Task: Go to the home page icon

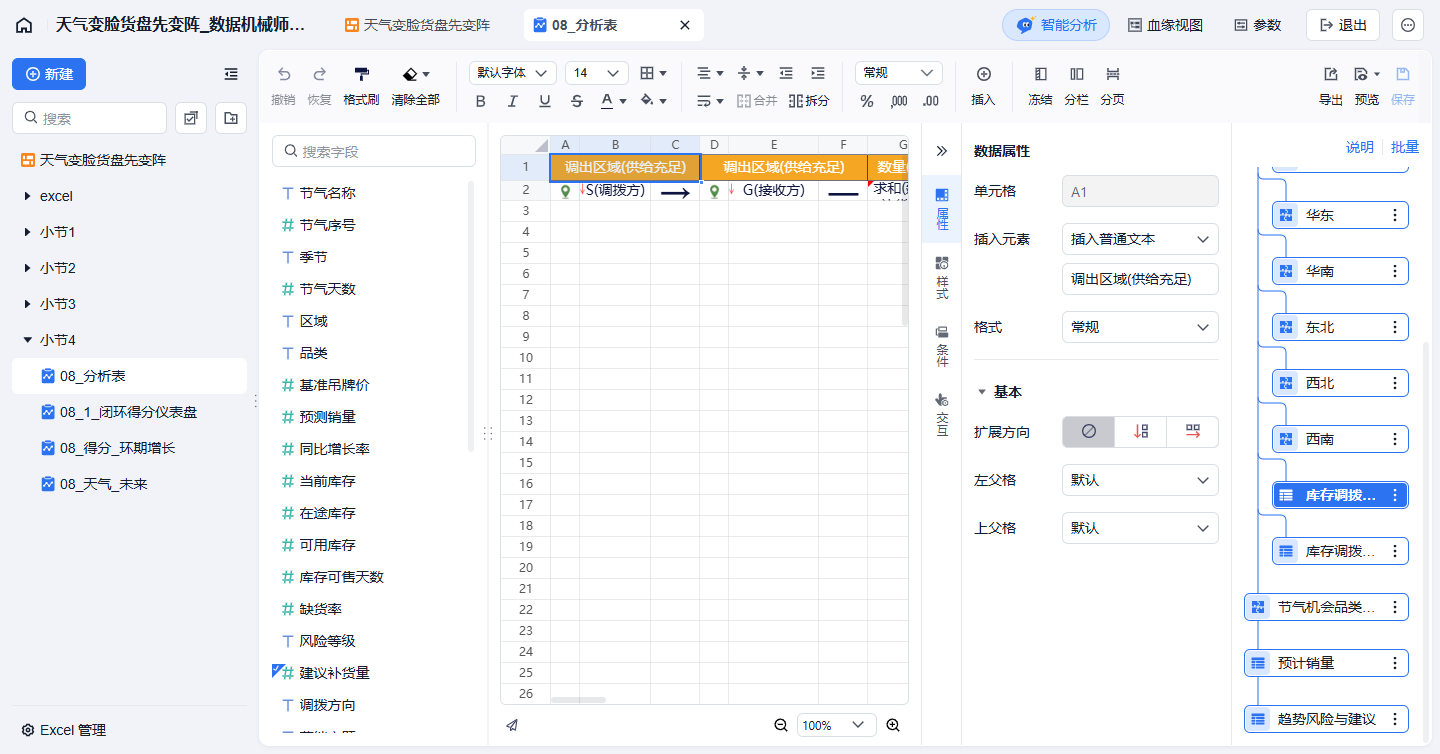Action: [24, 25]
